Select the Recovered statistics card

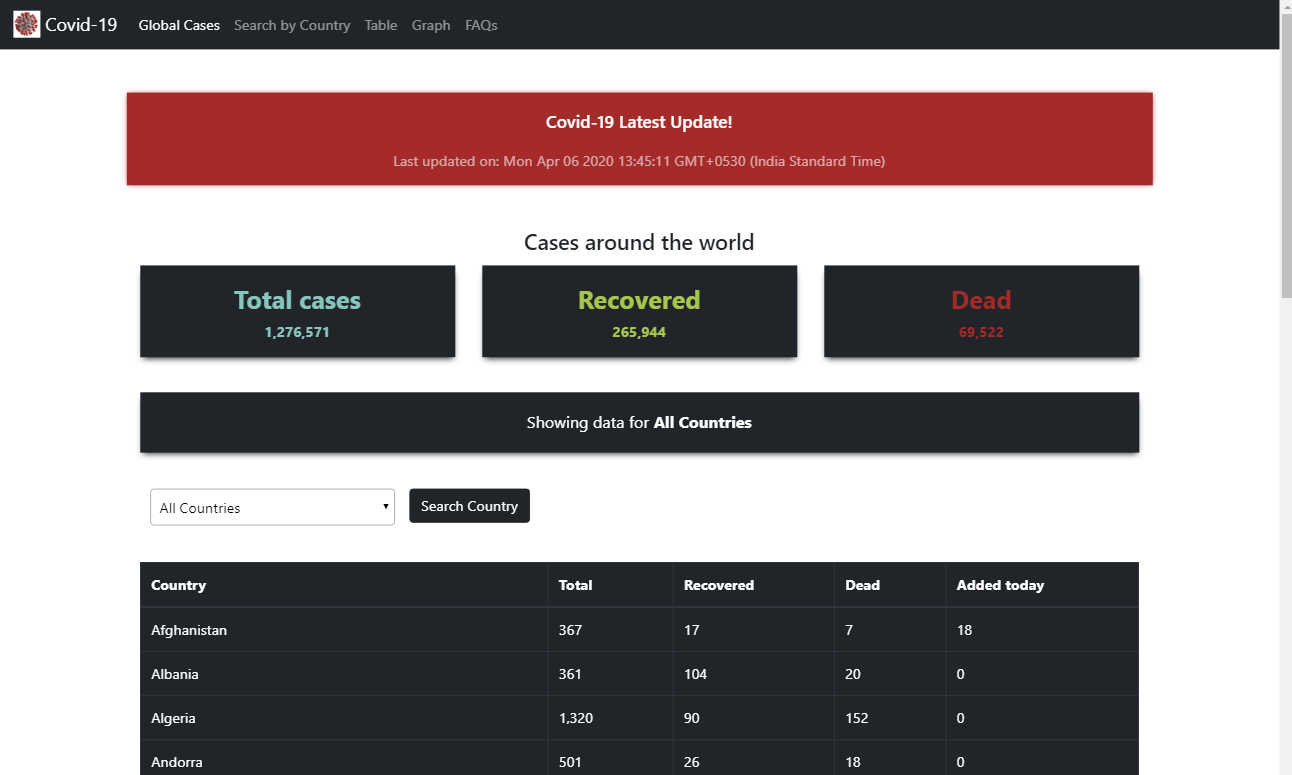[x=639, y=311]
